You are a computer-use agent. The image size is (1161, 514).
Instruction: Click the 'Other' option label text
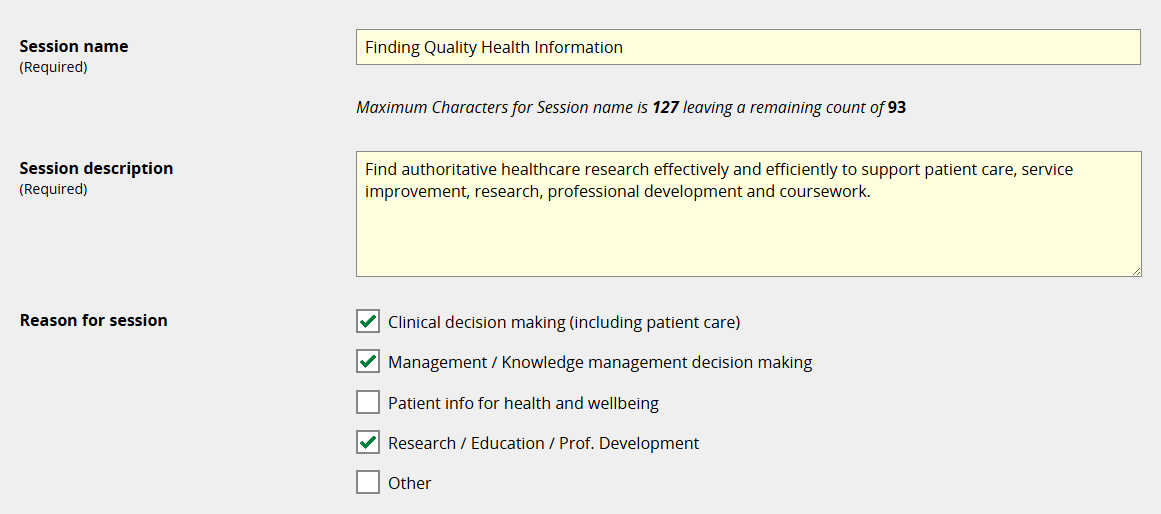click(x=409, y=483)
